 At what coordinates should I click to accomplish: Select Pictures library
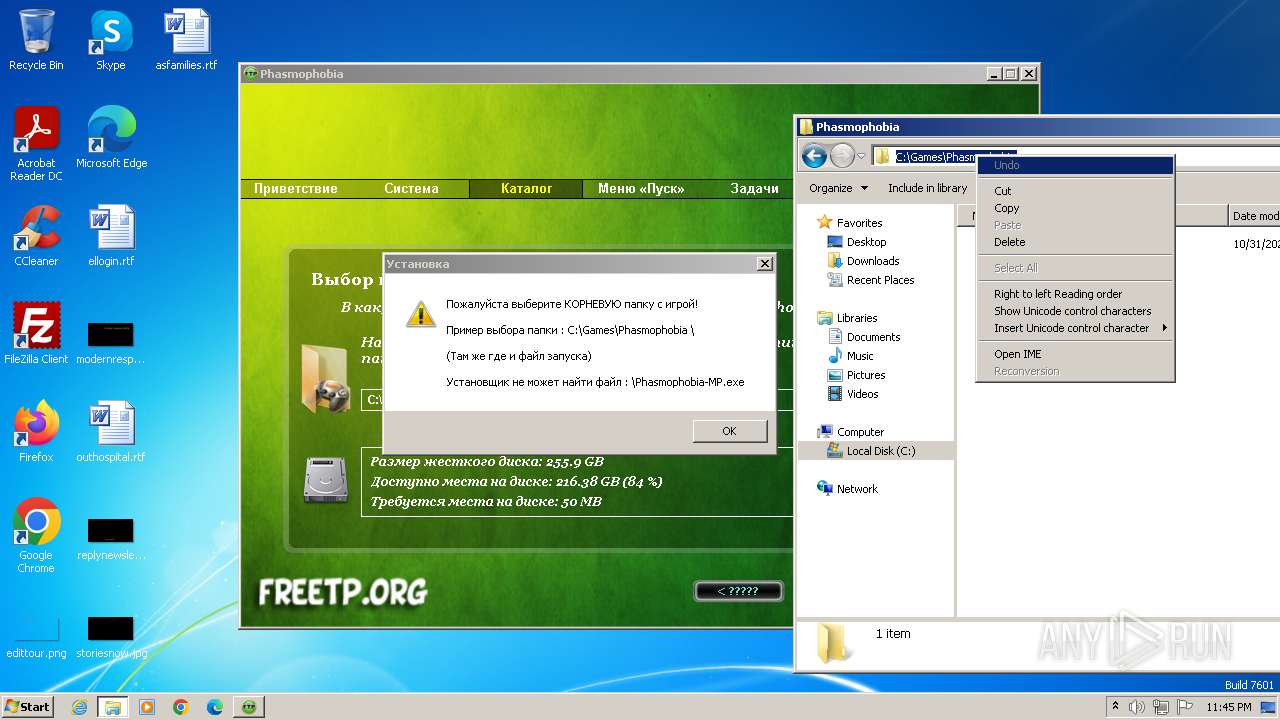865,375
